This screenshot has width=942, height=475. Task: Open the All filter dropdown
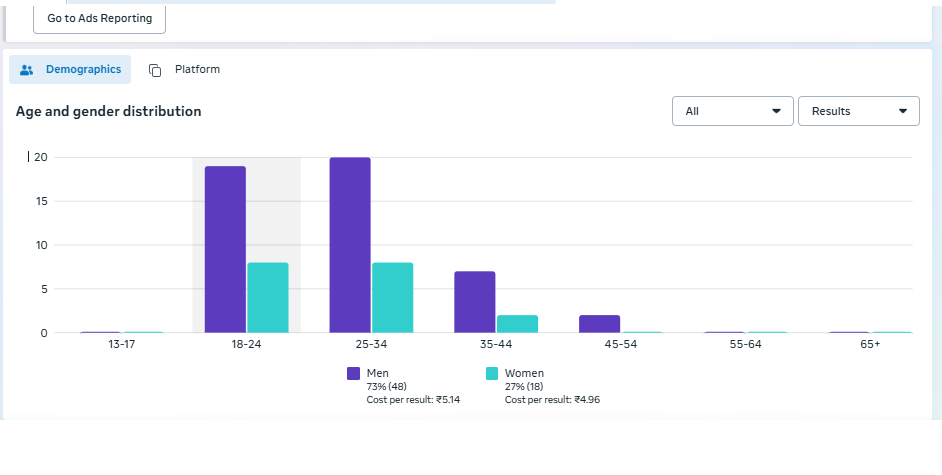pos(732,111)
